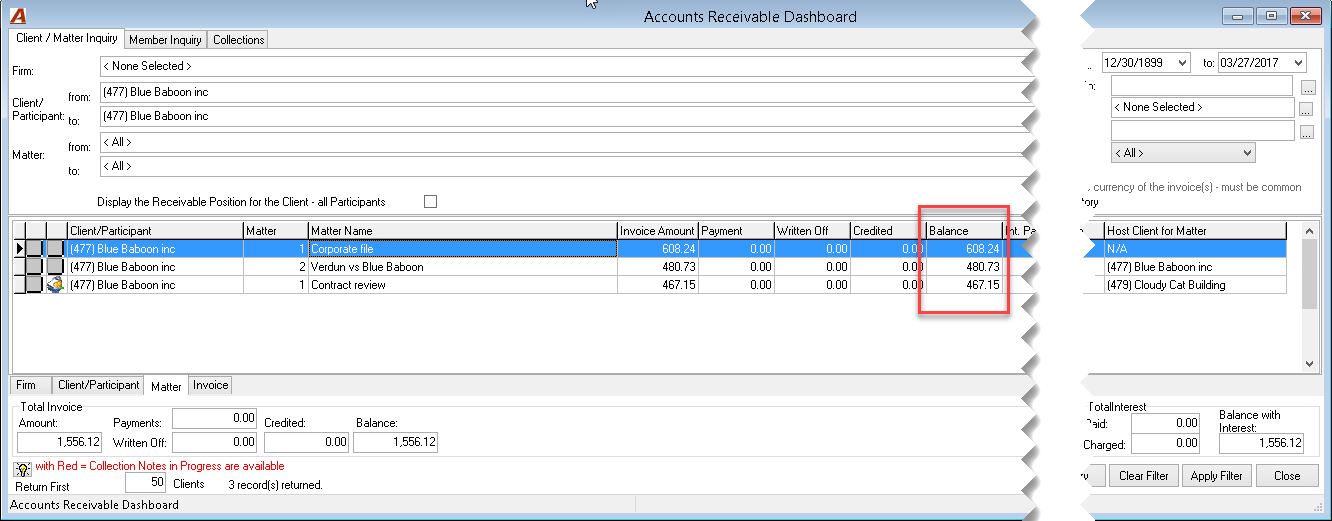This screenshot has width=1332, height=521.
Task: Sort by the Balance column header
Action: (964, 231)
